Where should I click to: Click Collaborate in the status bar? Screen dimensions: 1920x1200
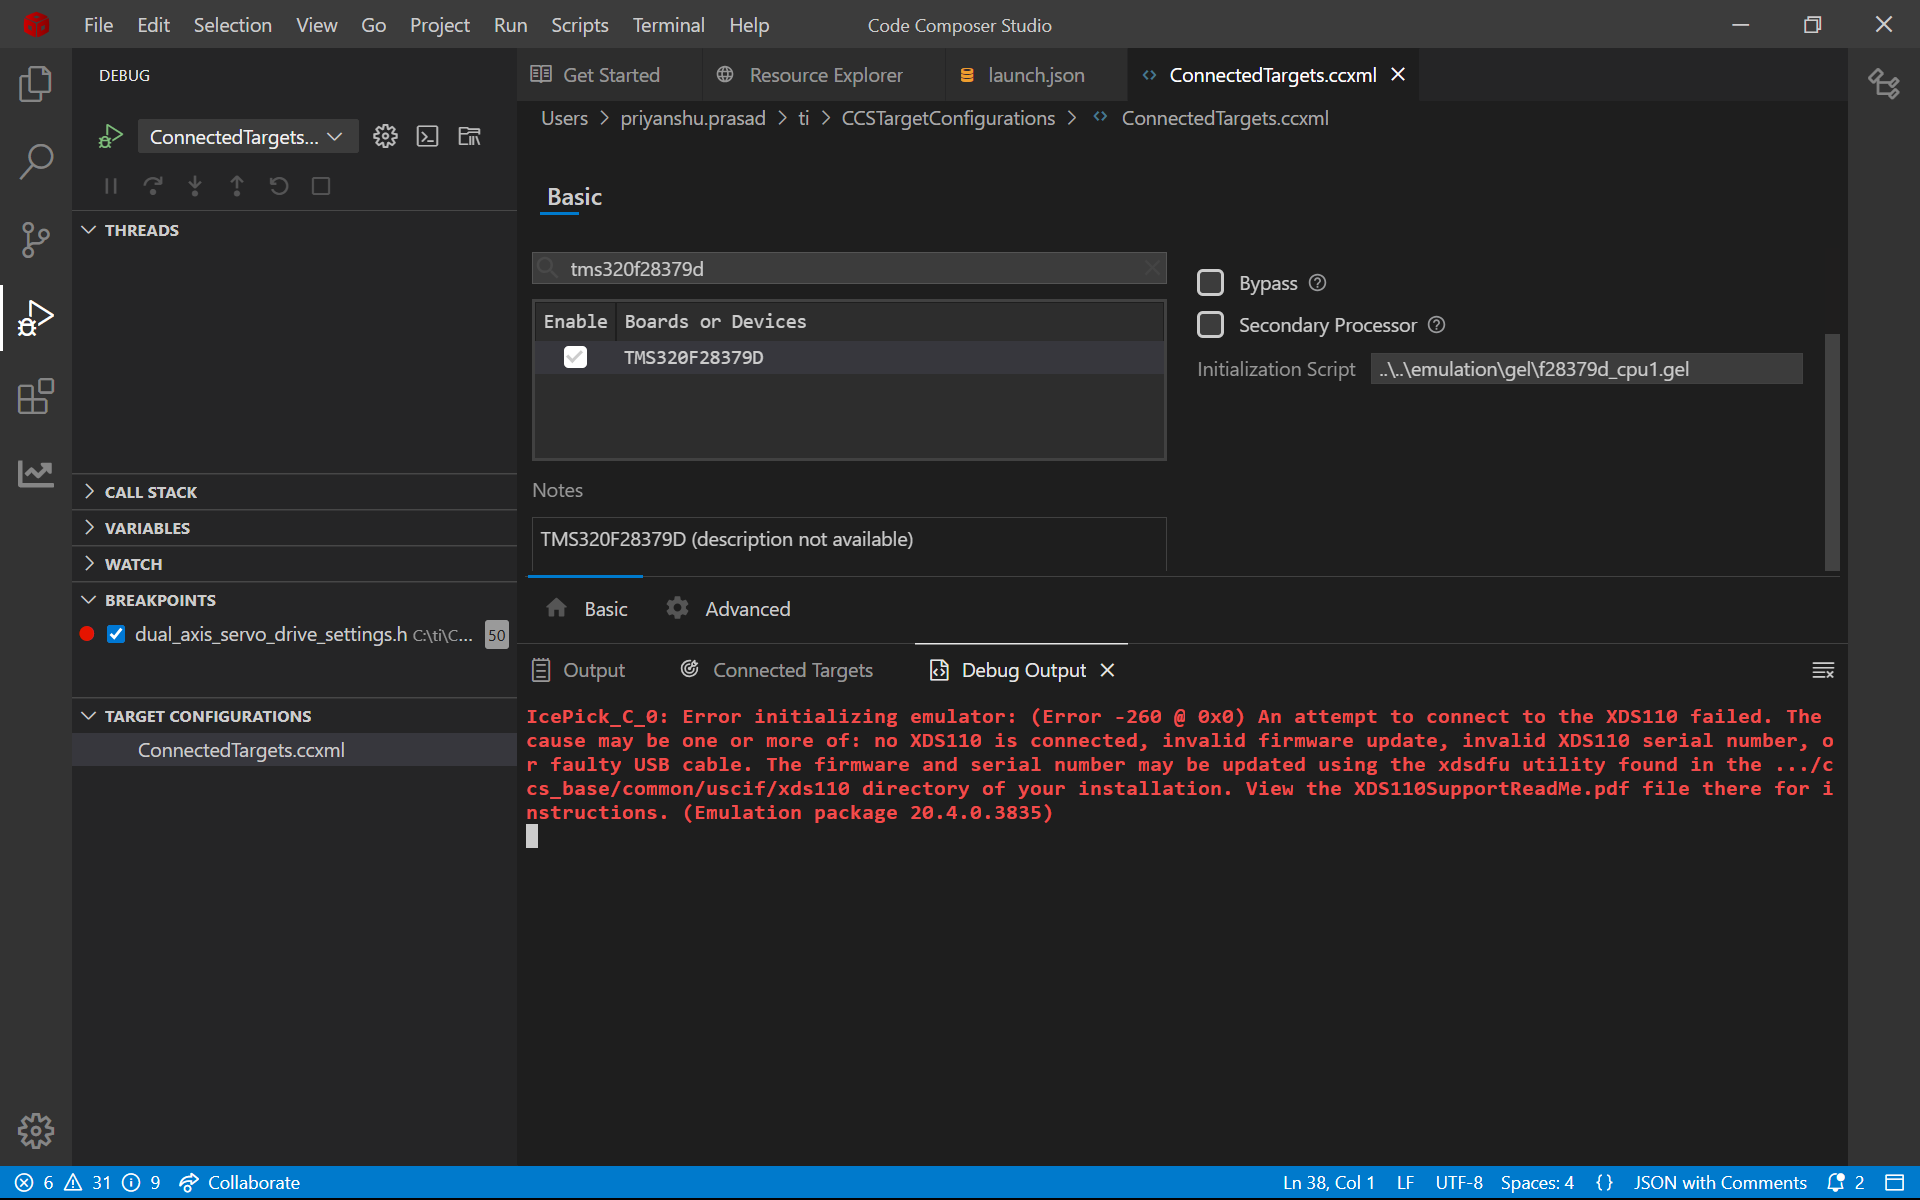(240, 1182)
